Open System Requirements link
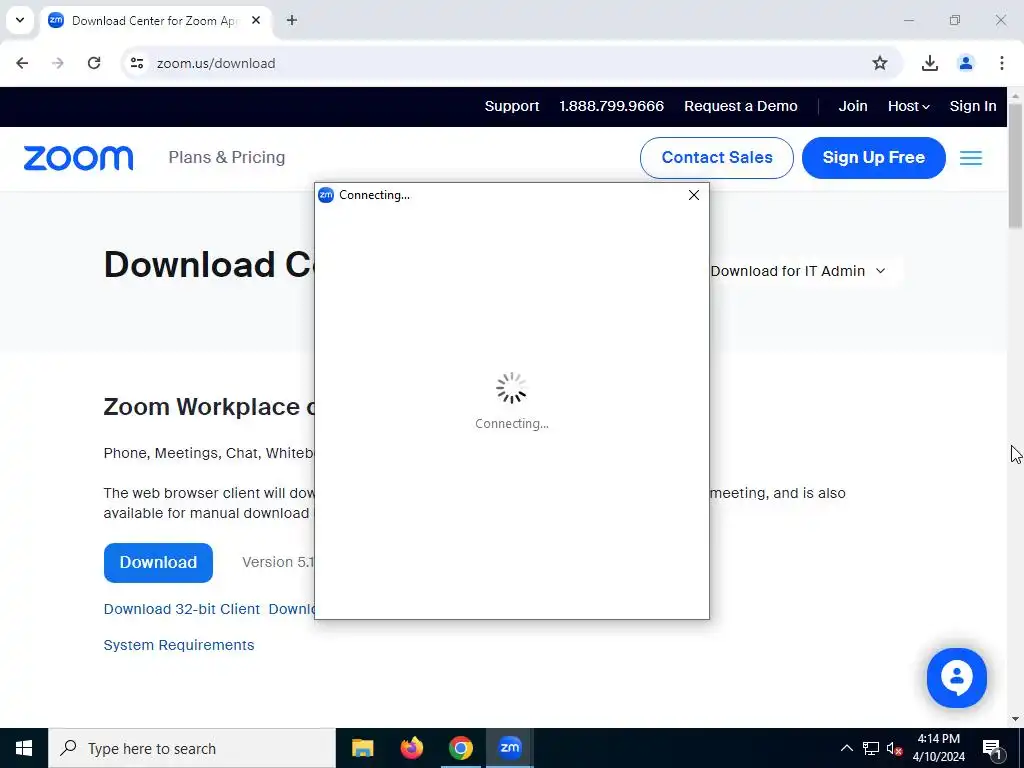 (179, 645)
